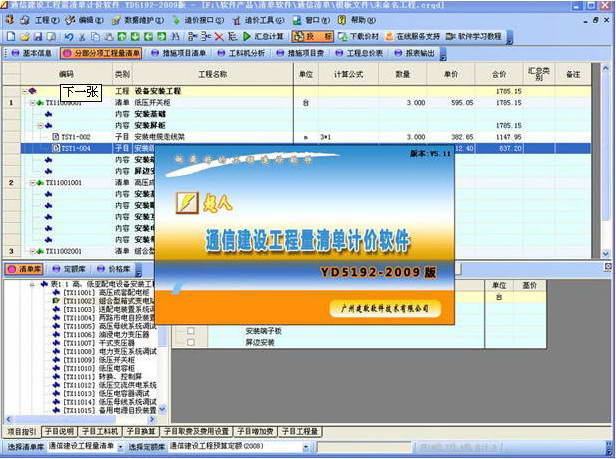Select the 定额库 library tab
The height and width of the screenshot is (459, 616).
click(69, 269)
